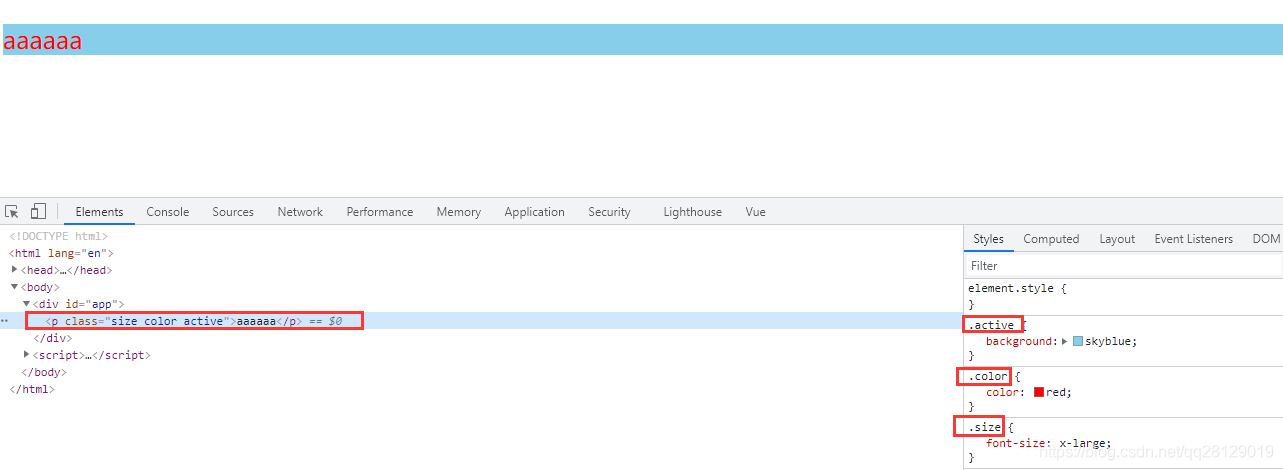Select the html lang="en" node
The image size is (1283, 470).
tap(62, 253)
